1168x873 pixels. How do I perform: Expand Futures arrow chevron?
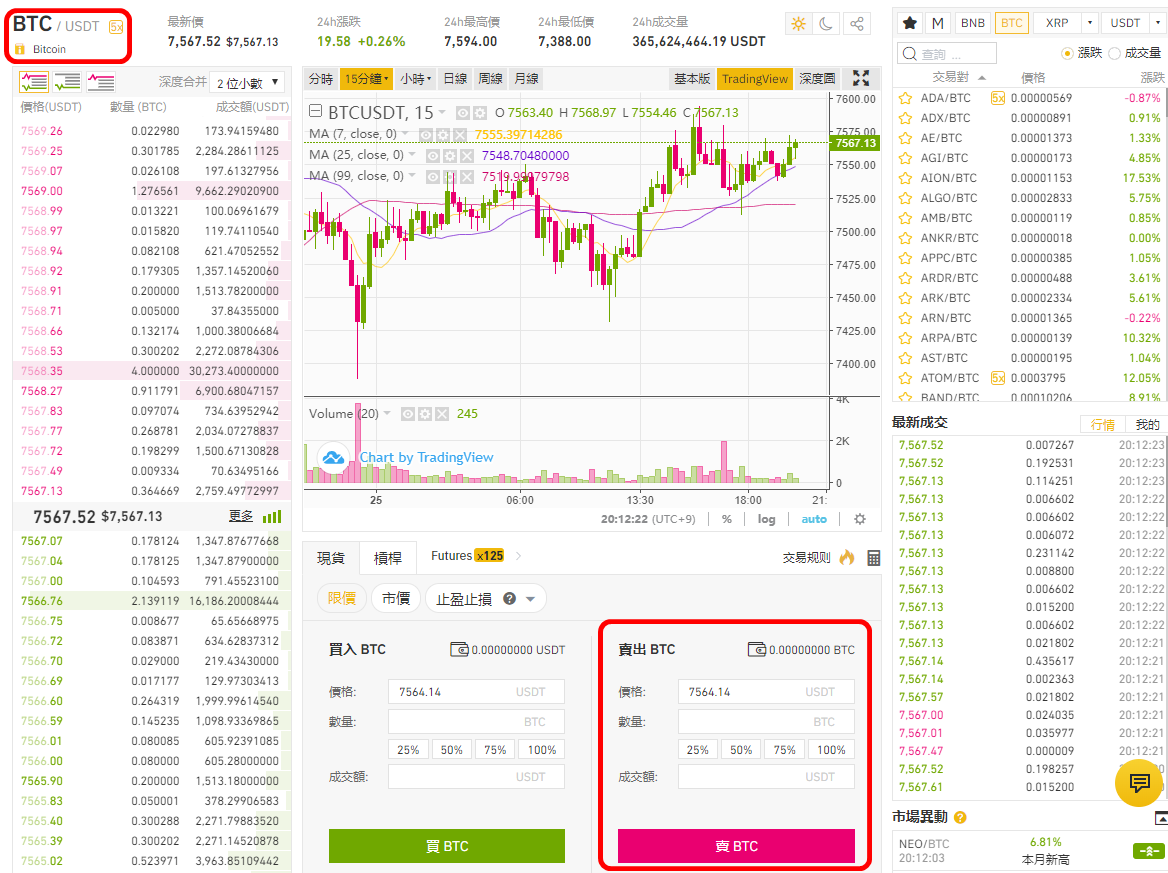tap(518, 556)
